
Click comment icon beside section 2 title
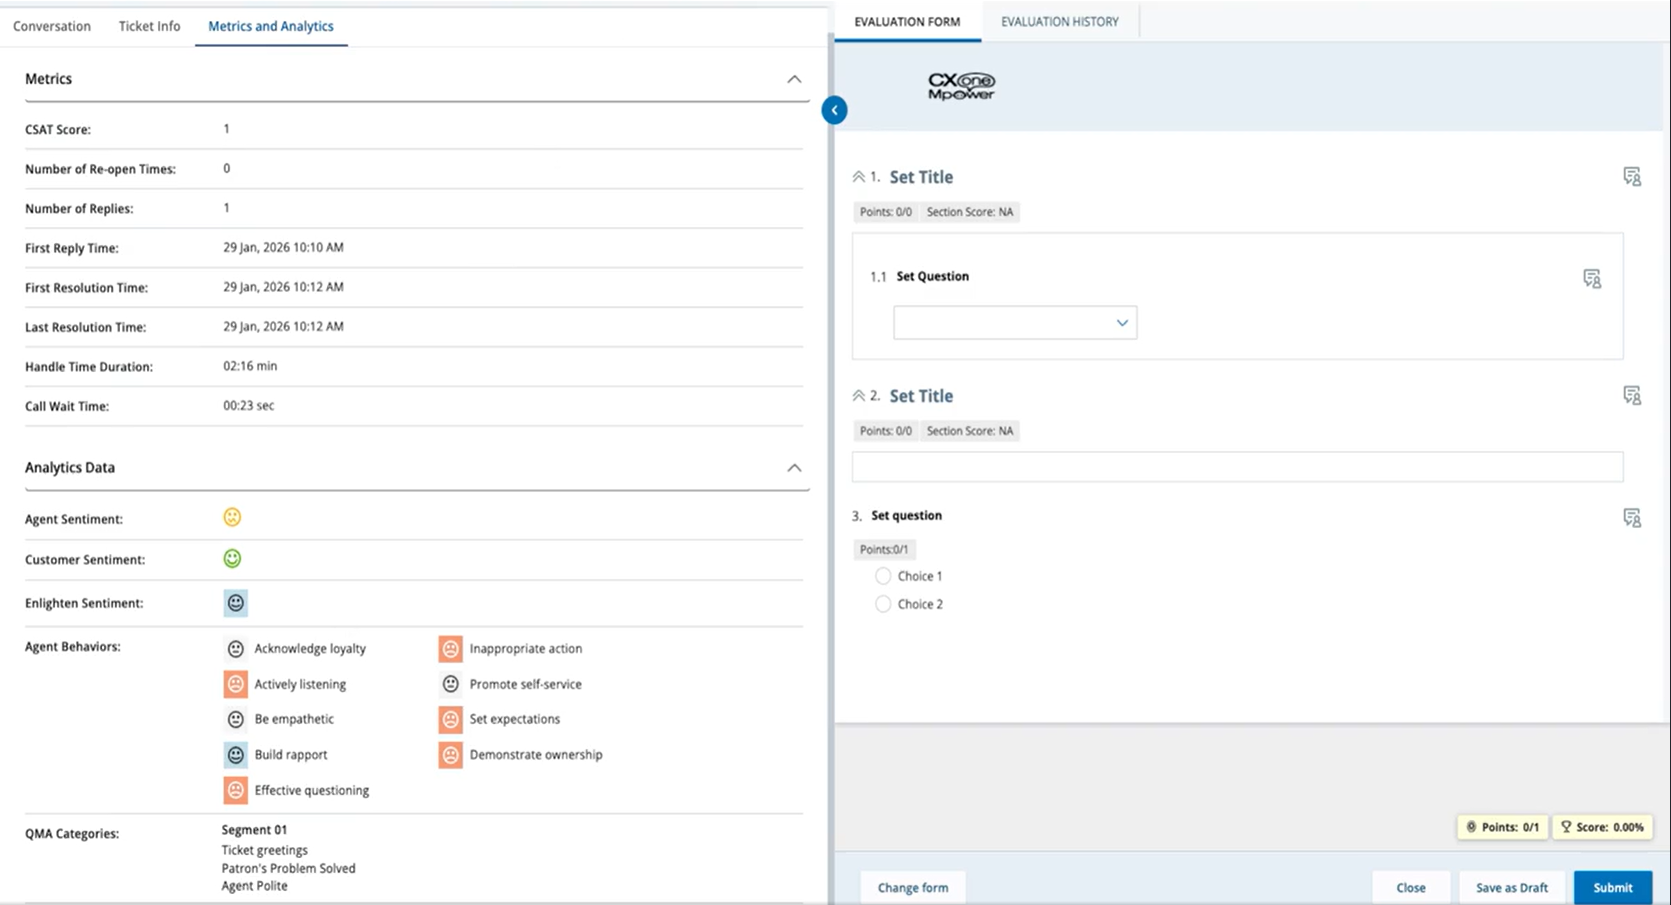click(x=1631, y=396)
